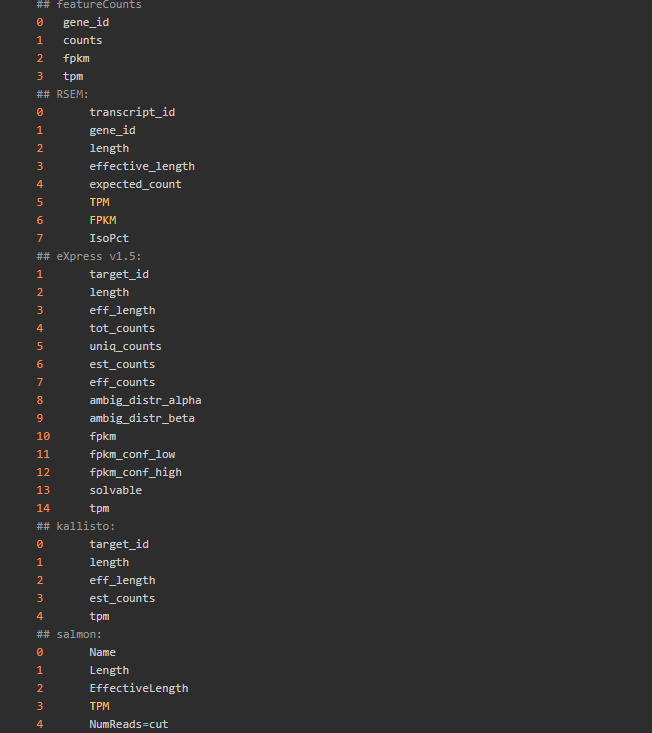Select the 'effective_length' field

(142, 166)
